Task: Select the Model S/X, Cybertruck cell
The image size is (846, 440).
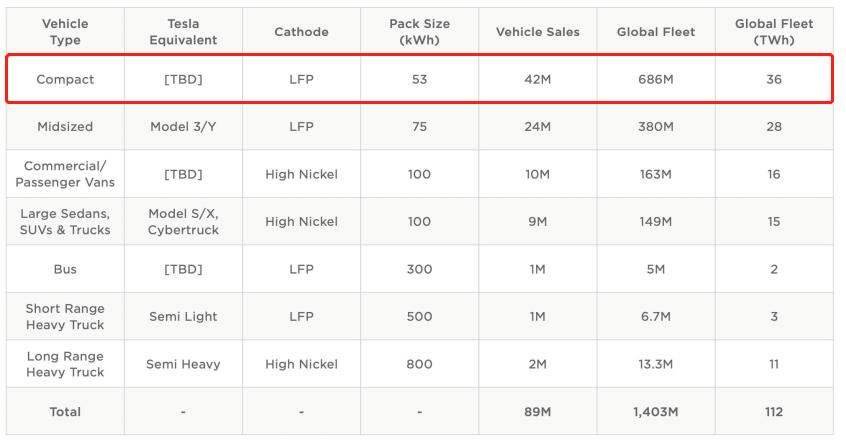Action: [183, 222]
